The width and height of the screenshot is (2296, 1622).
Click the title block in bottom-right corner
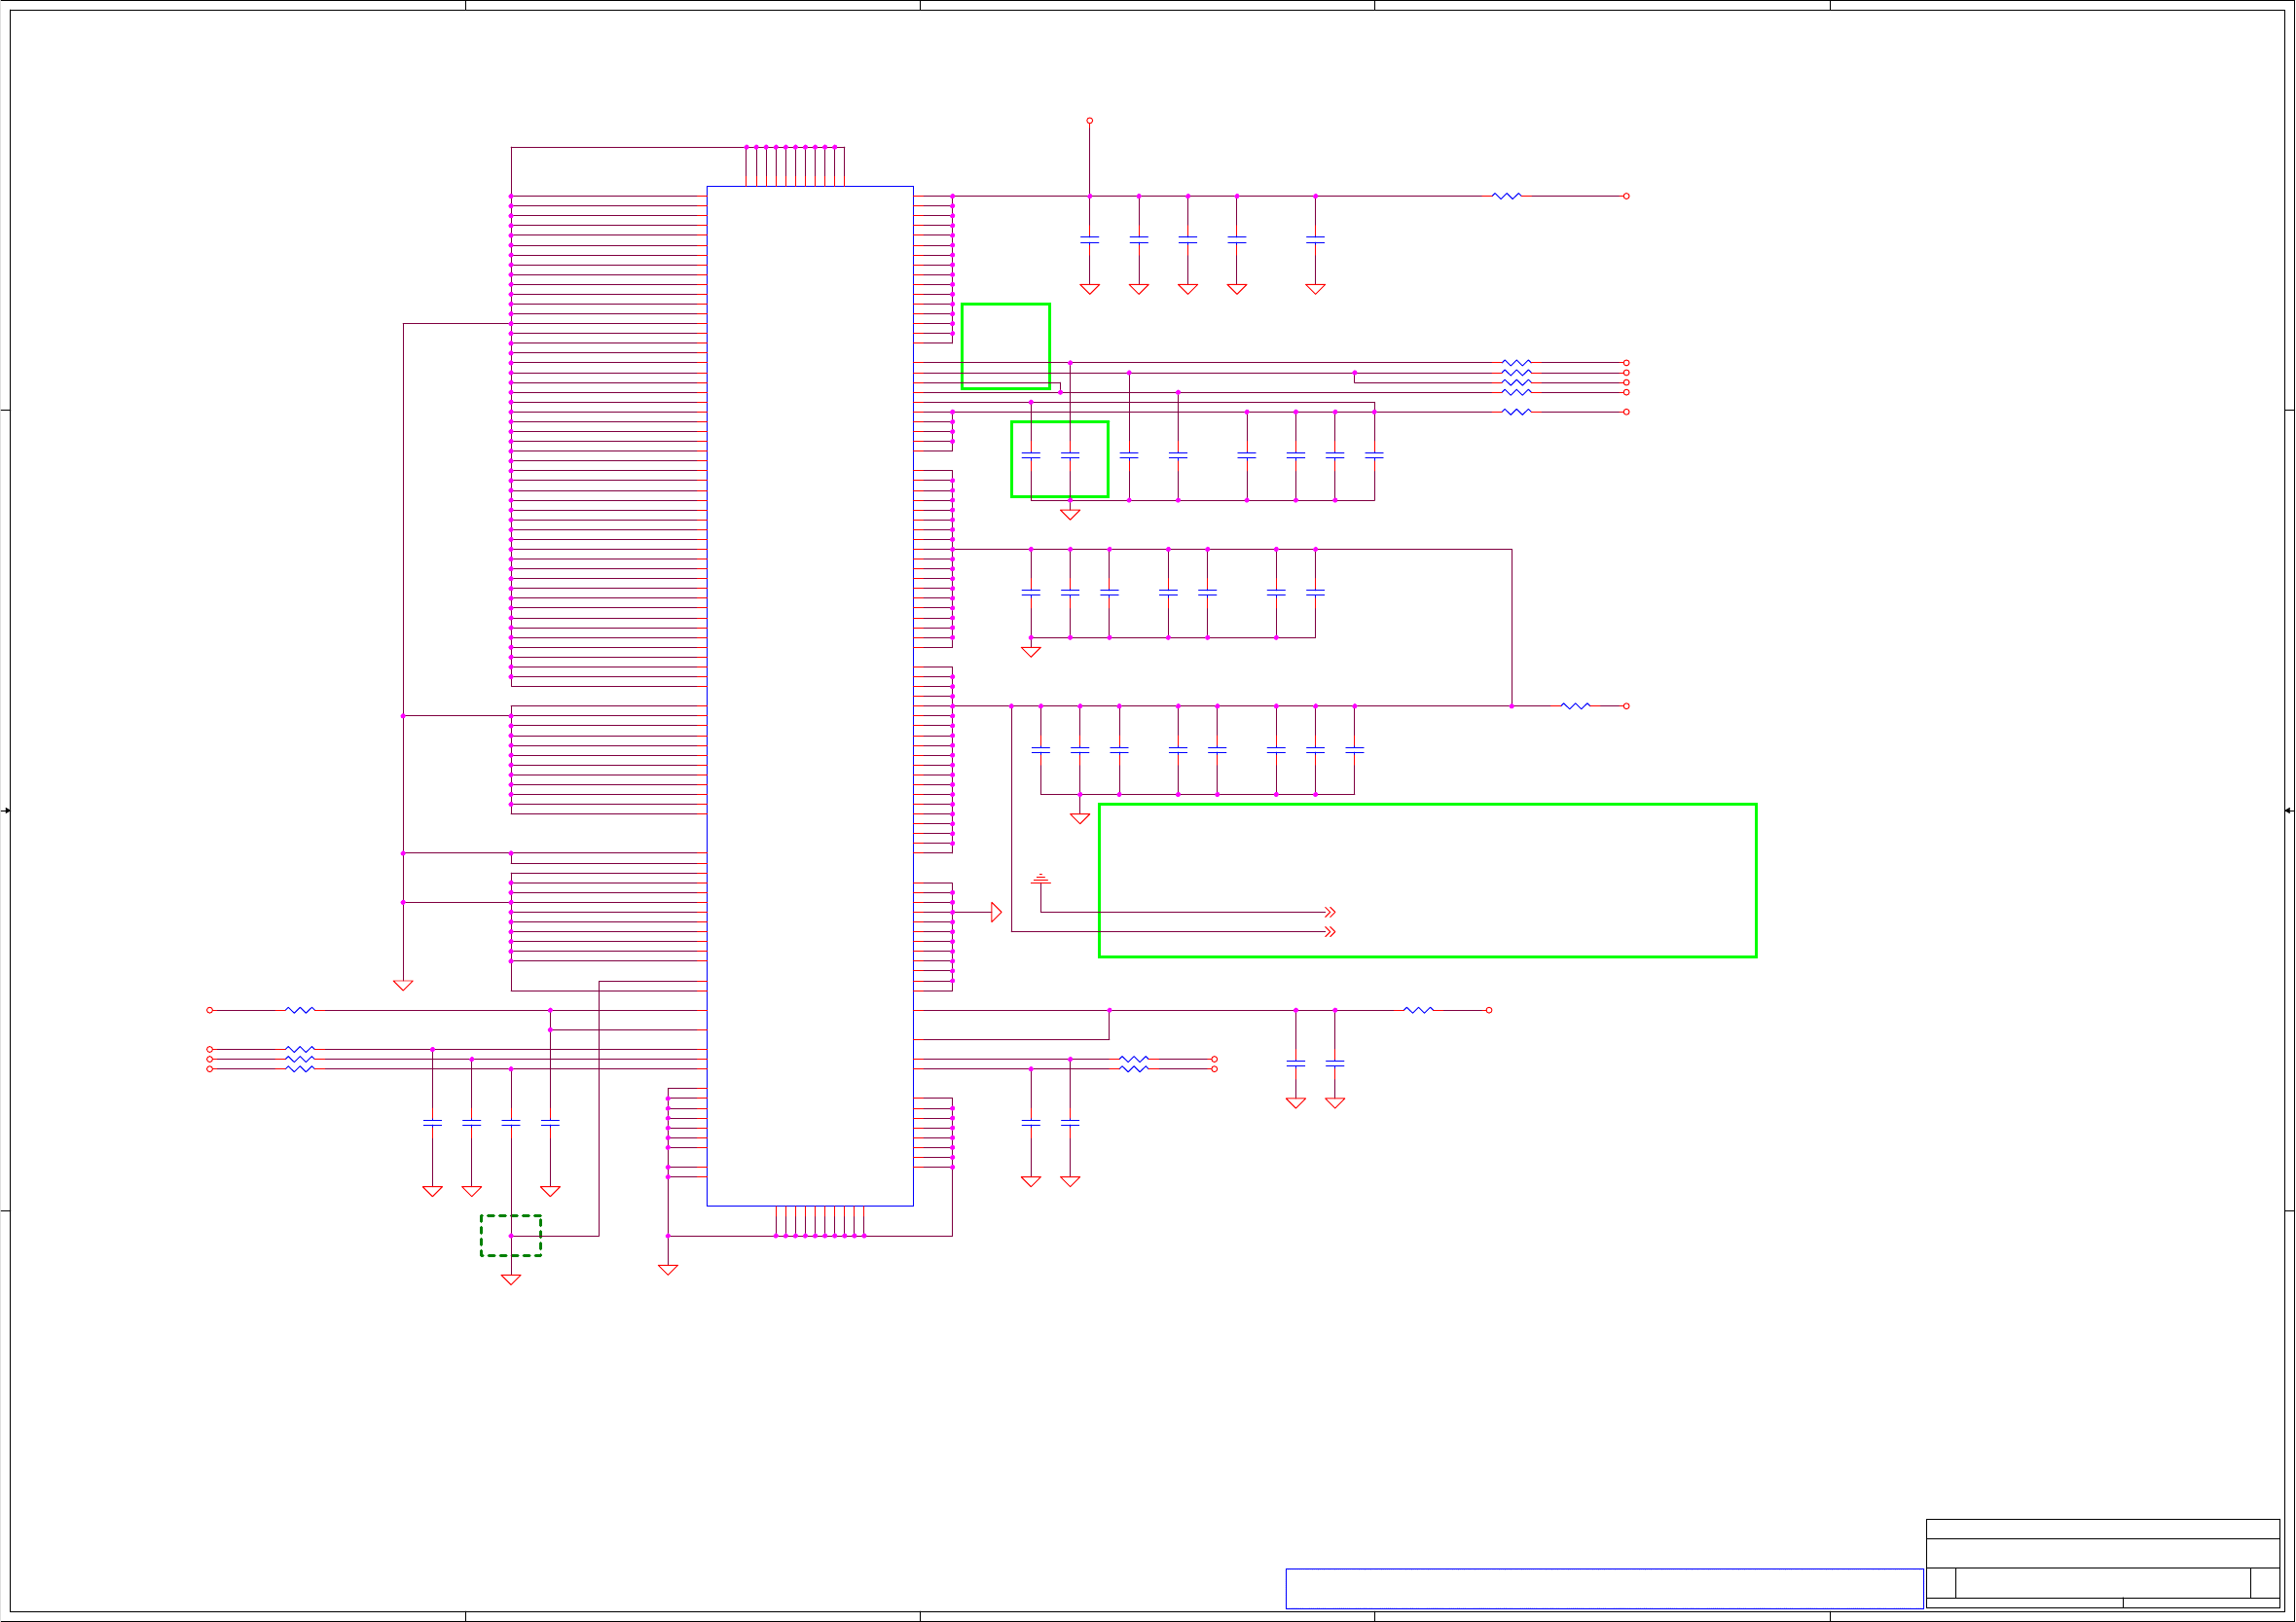(x=2102, y=1562)
